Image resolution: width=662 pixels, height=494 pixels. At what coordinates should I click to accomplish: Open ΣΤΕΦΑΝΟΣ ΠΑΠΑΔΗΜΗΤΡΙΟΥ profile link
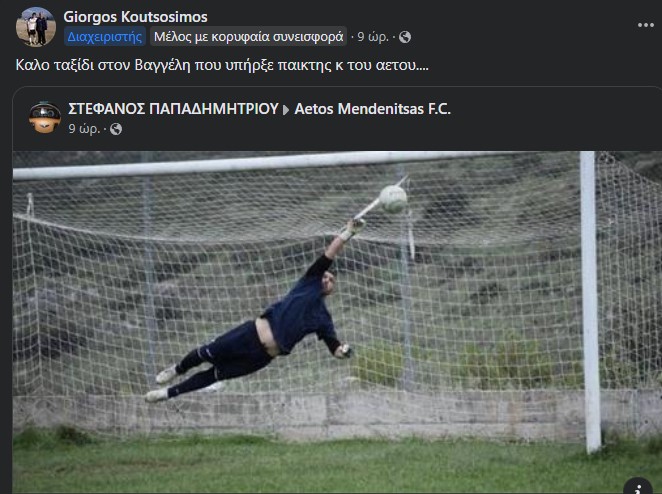pos(173,109)
